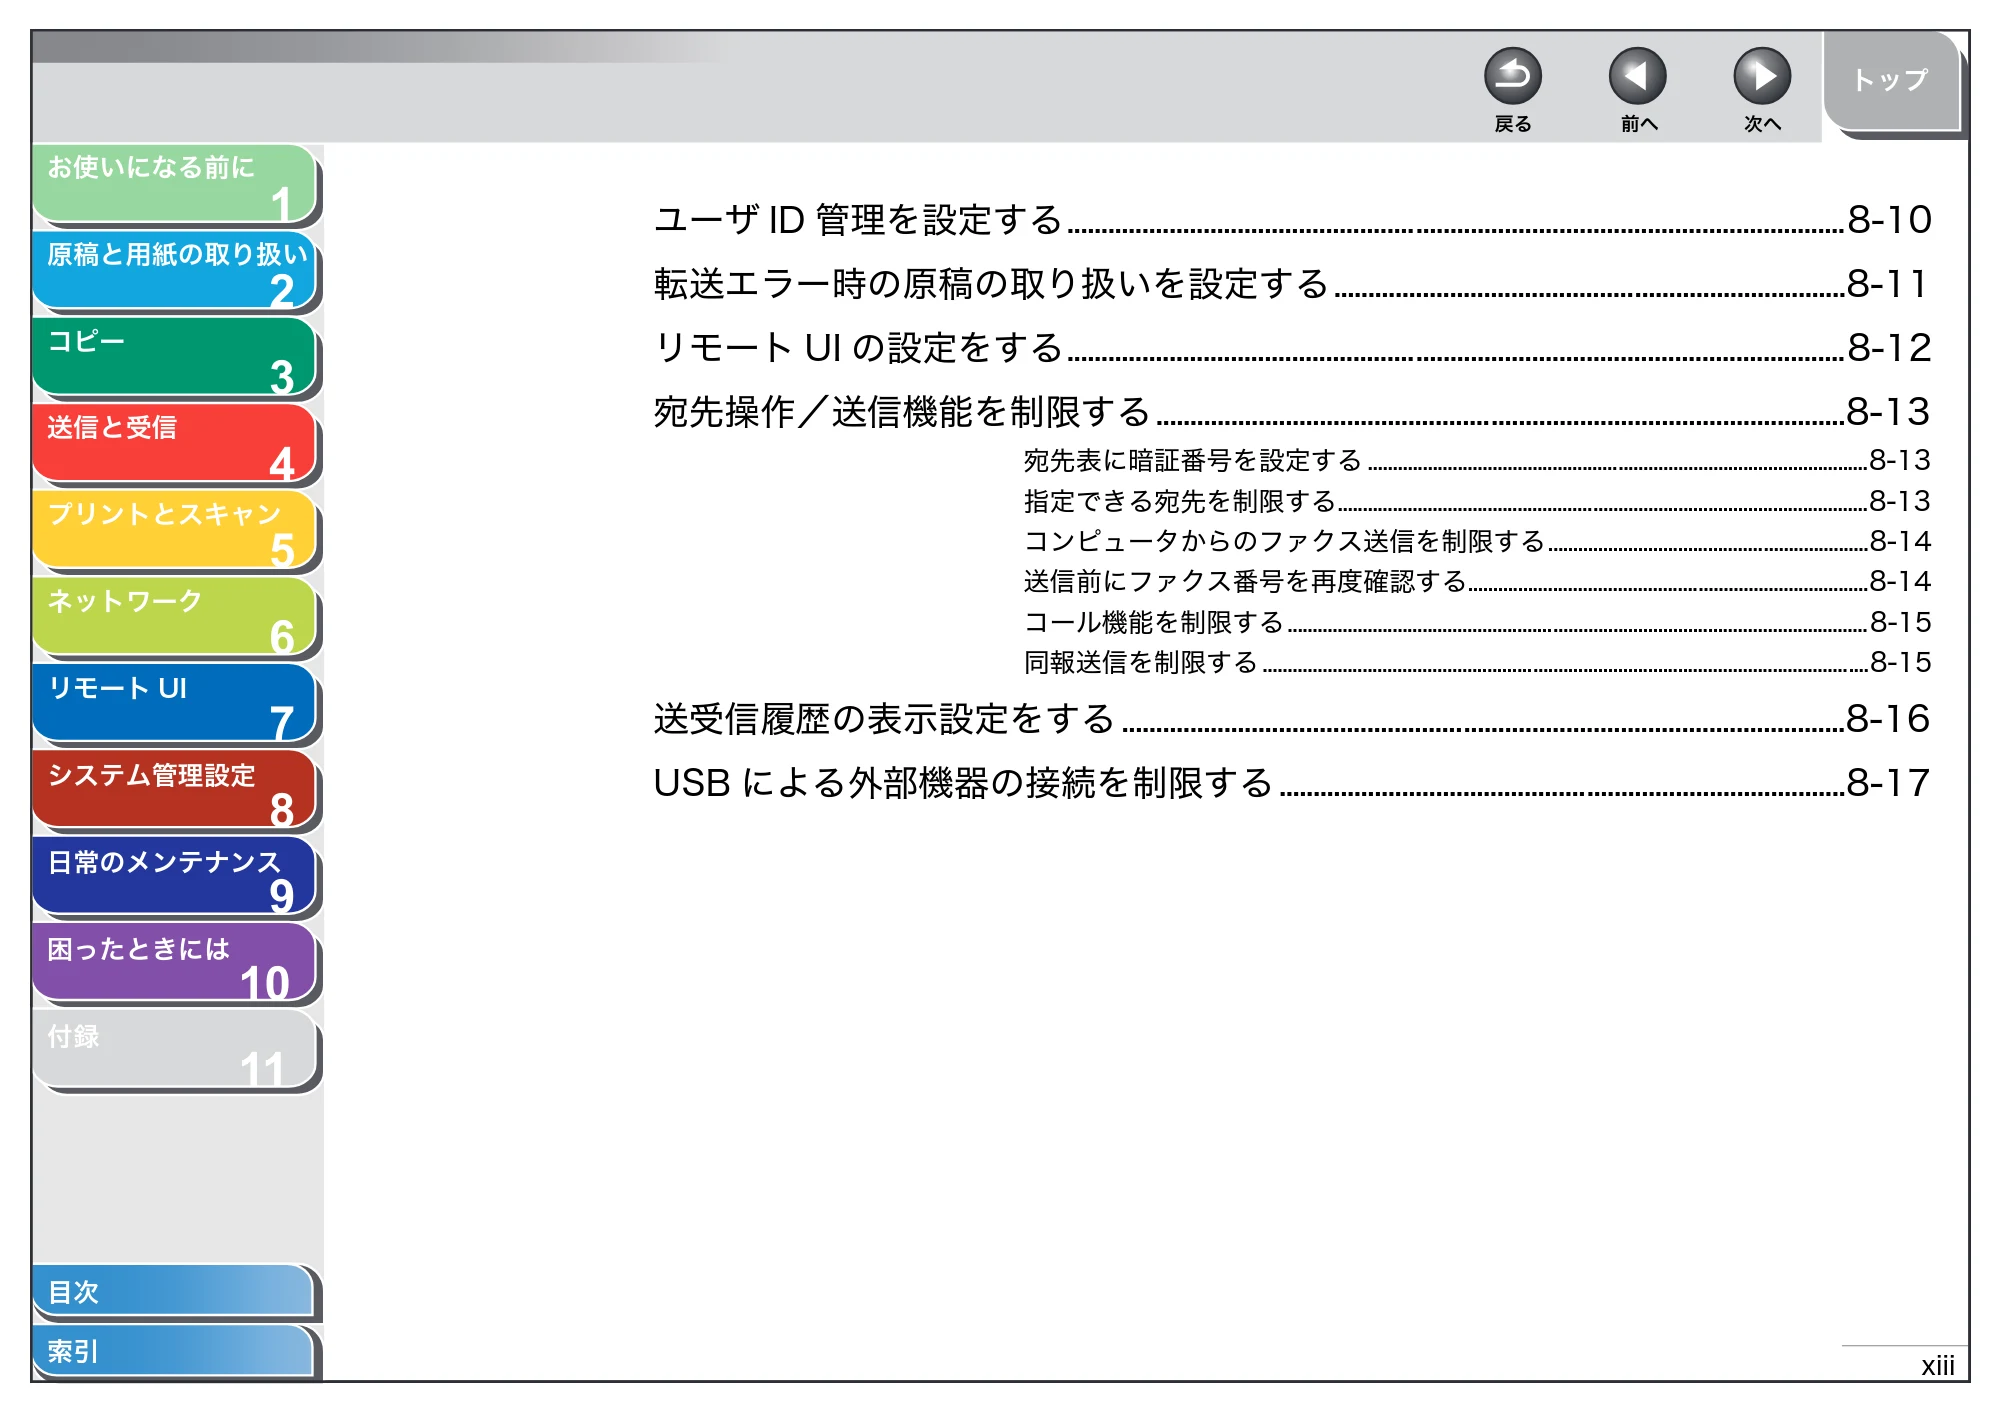The width and height of the screenshot is (2000, 1414).
Task: Click page number 8-17
Action: point(1888,783)
